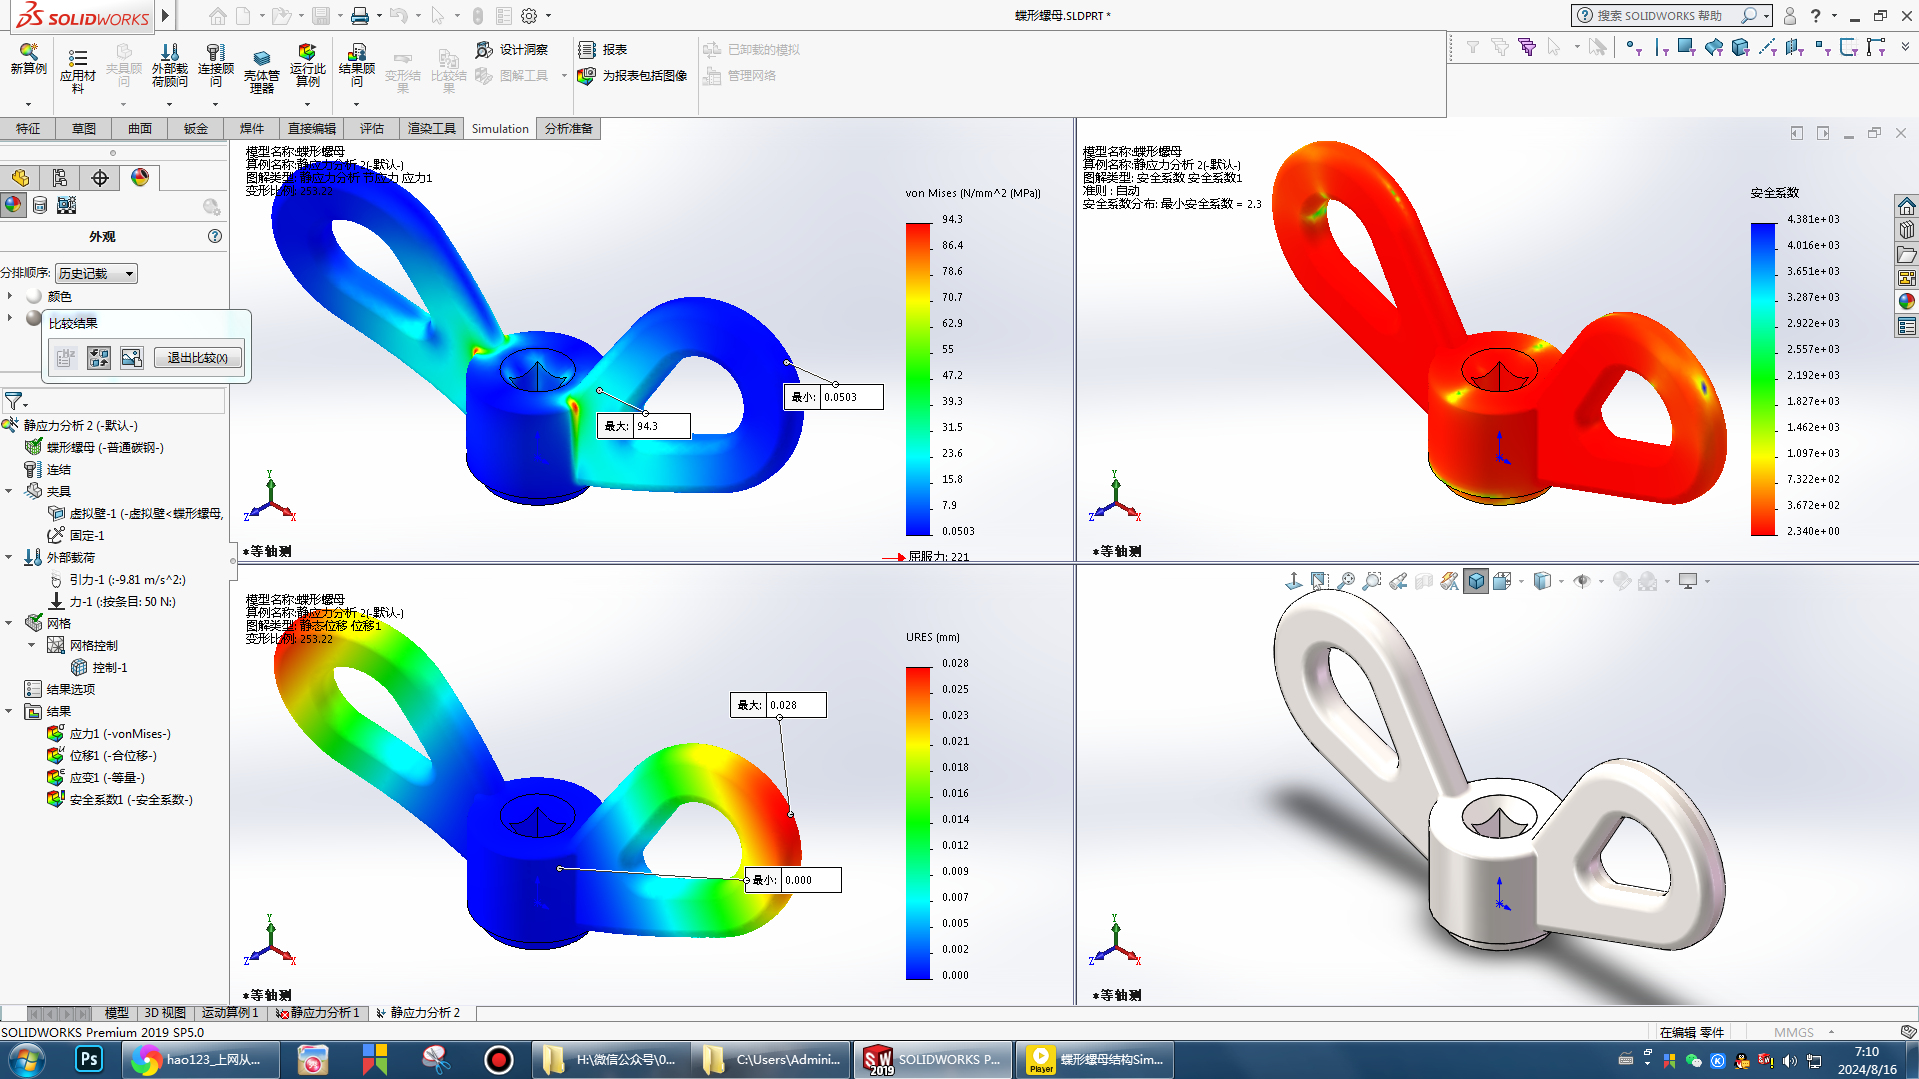Collapse the 夹具 (Fixtures) tree node
The image size is (1919, 1079).
9,491
